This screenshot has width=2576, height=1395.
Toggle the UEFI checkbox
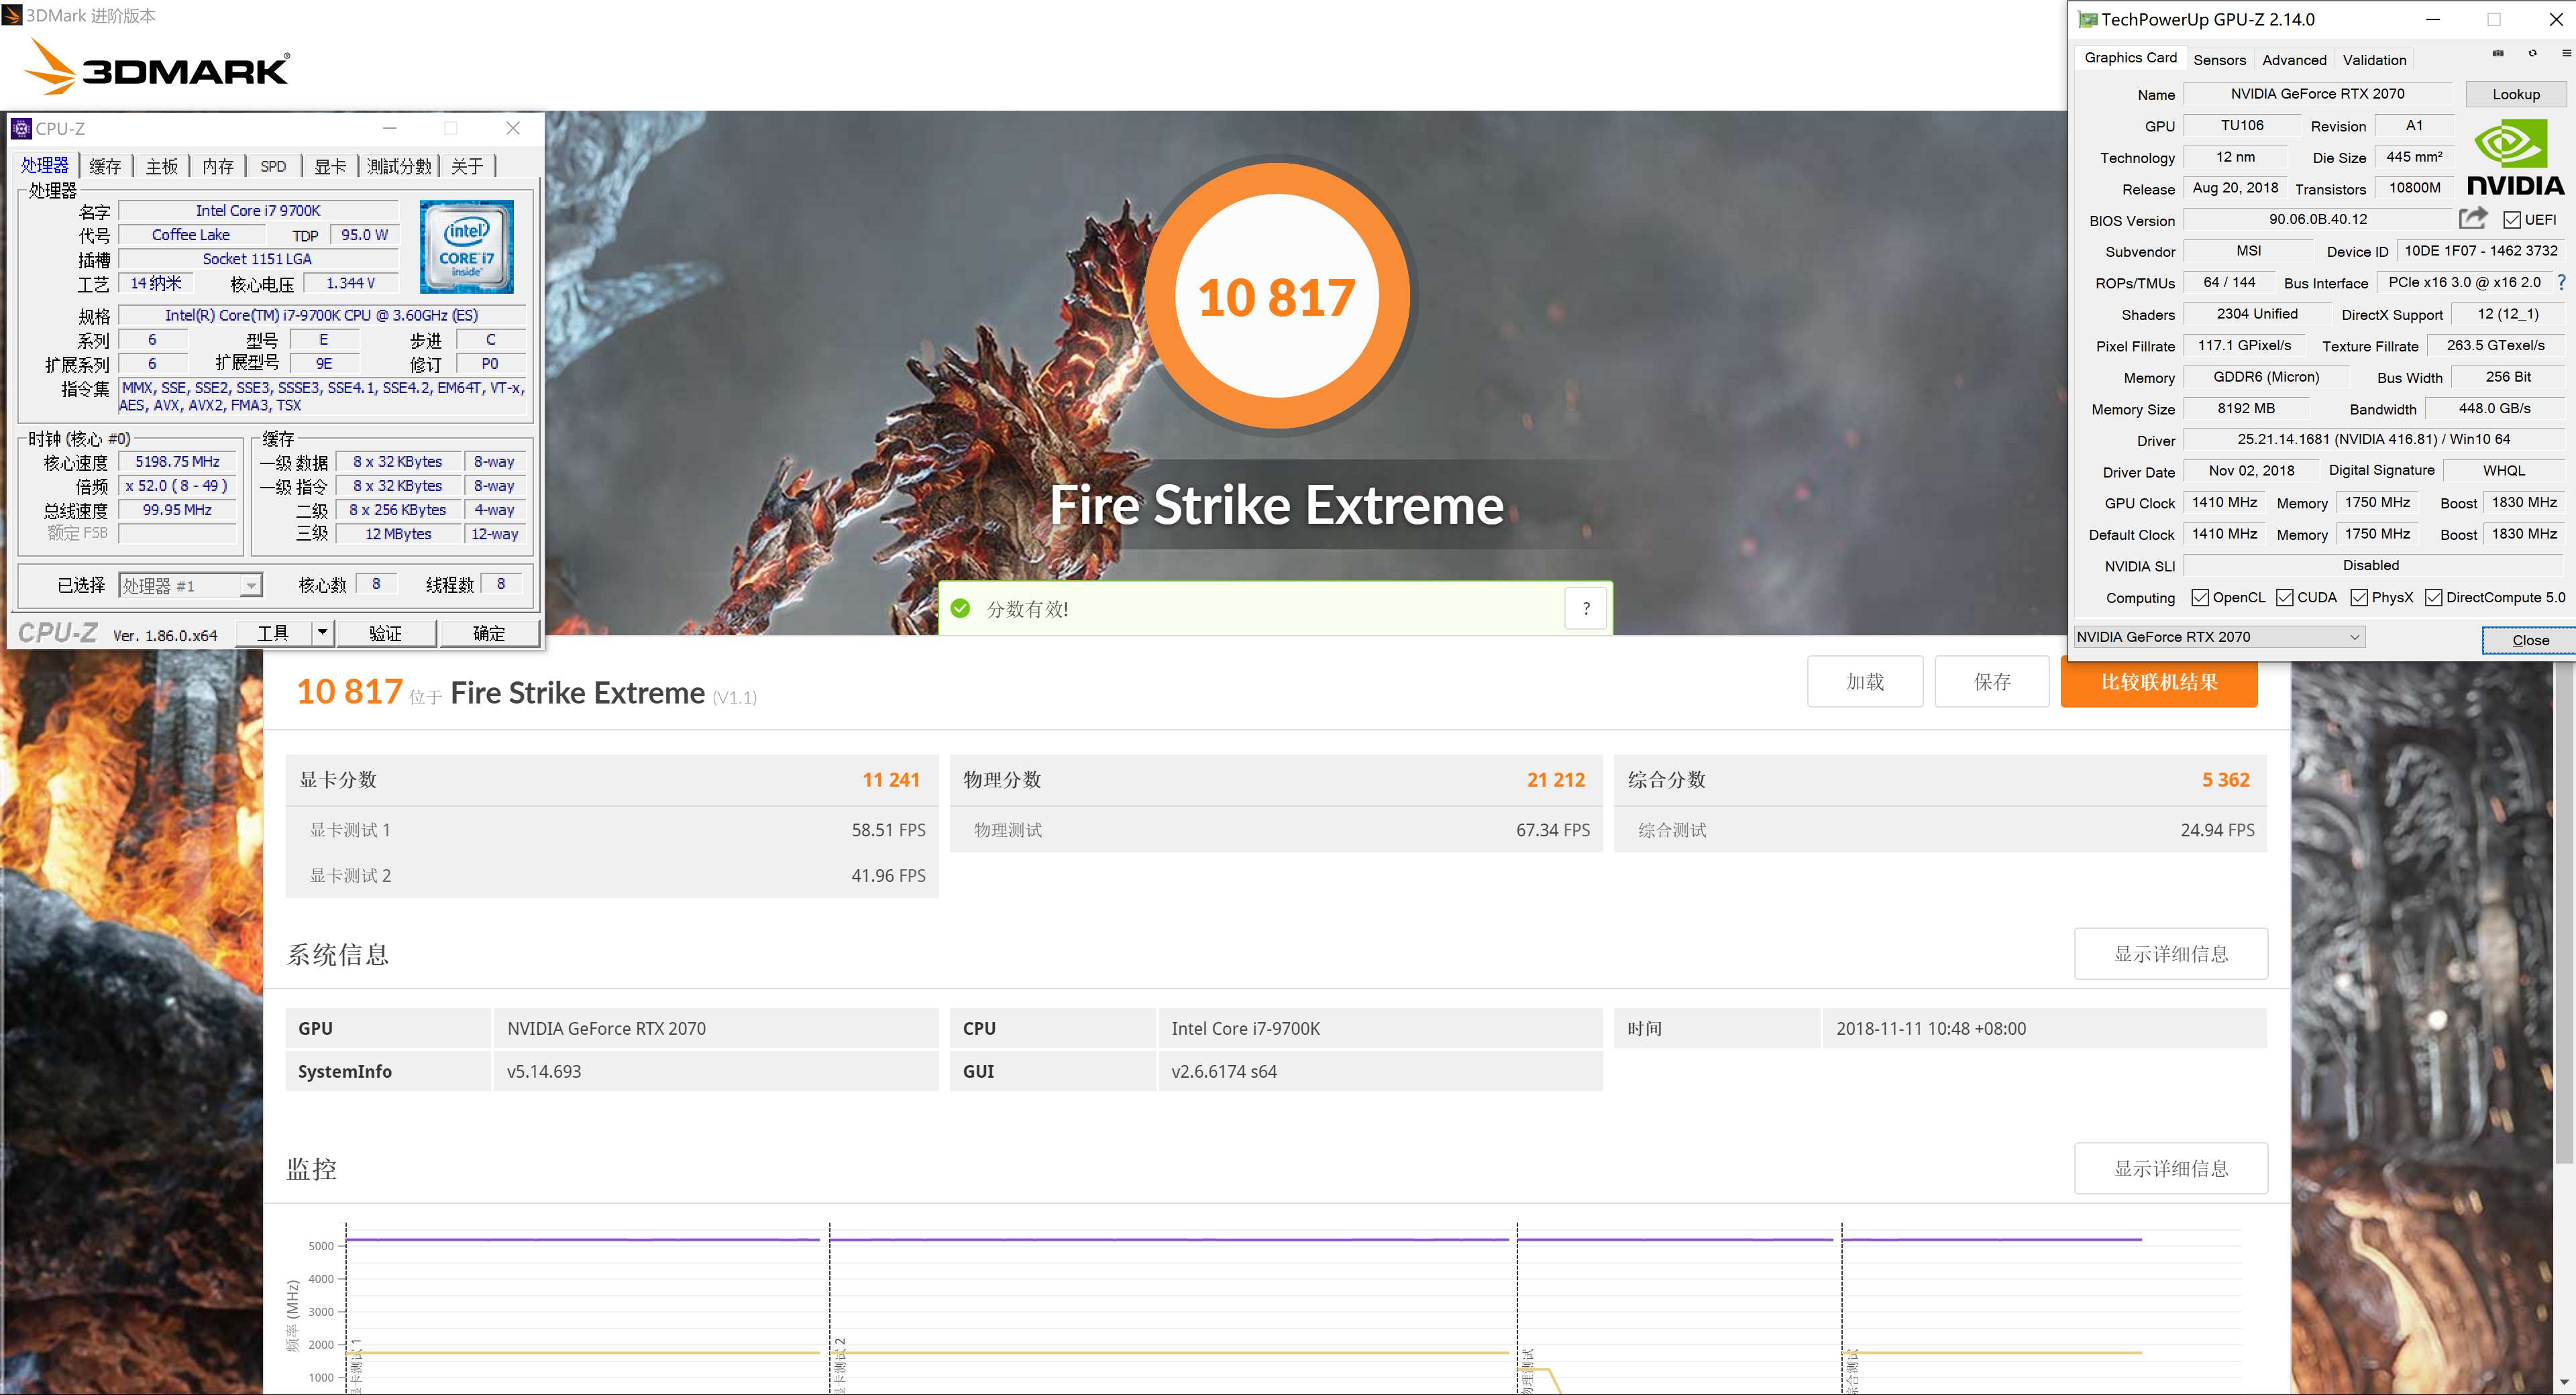pos(2511,220)
